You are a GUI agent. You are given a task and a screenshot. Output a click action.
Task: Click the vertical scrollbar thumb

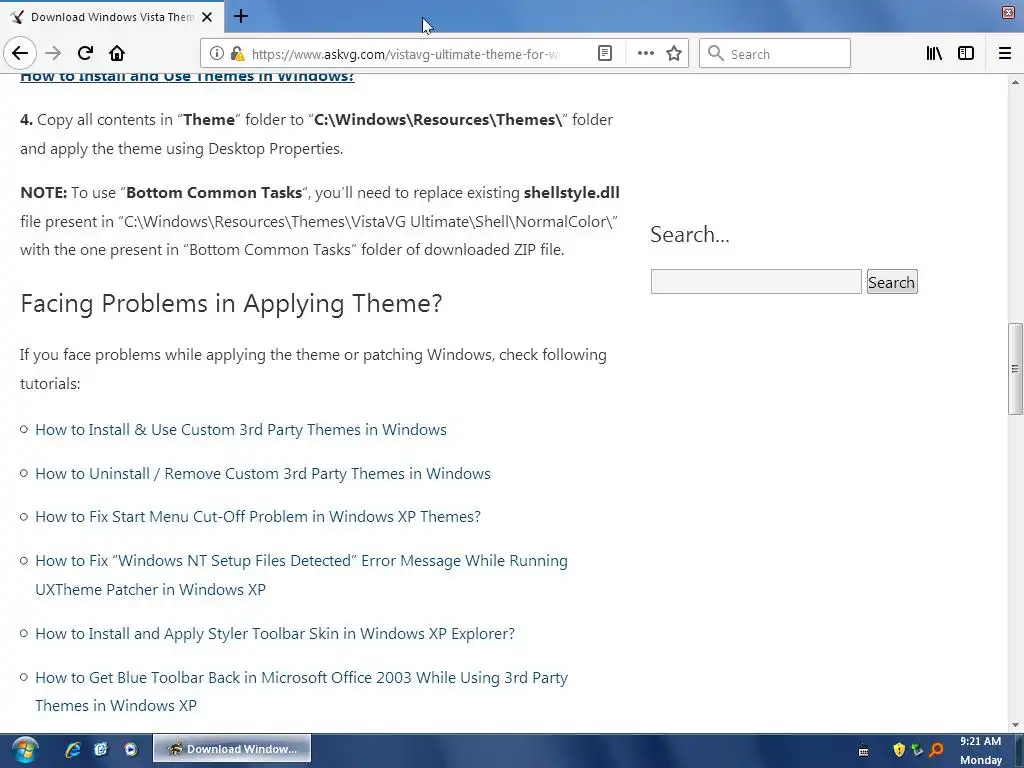[1015, 368]
